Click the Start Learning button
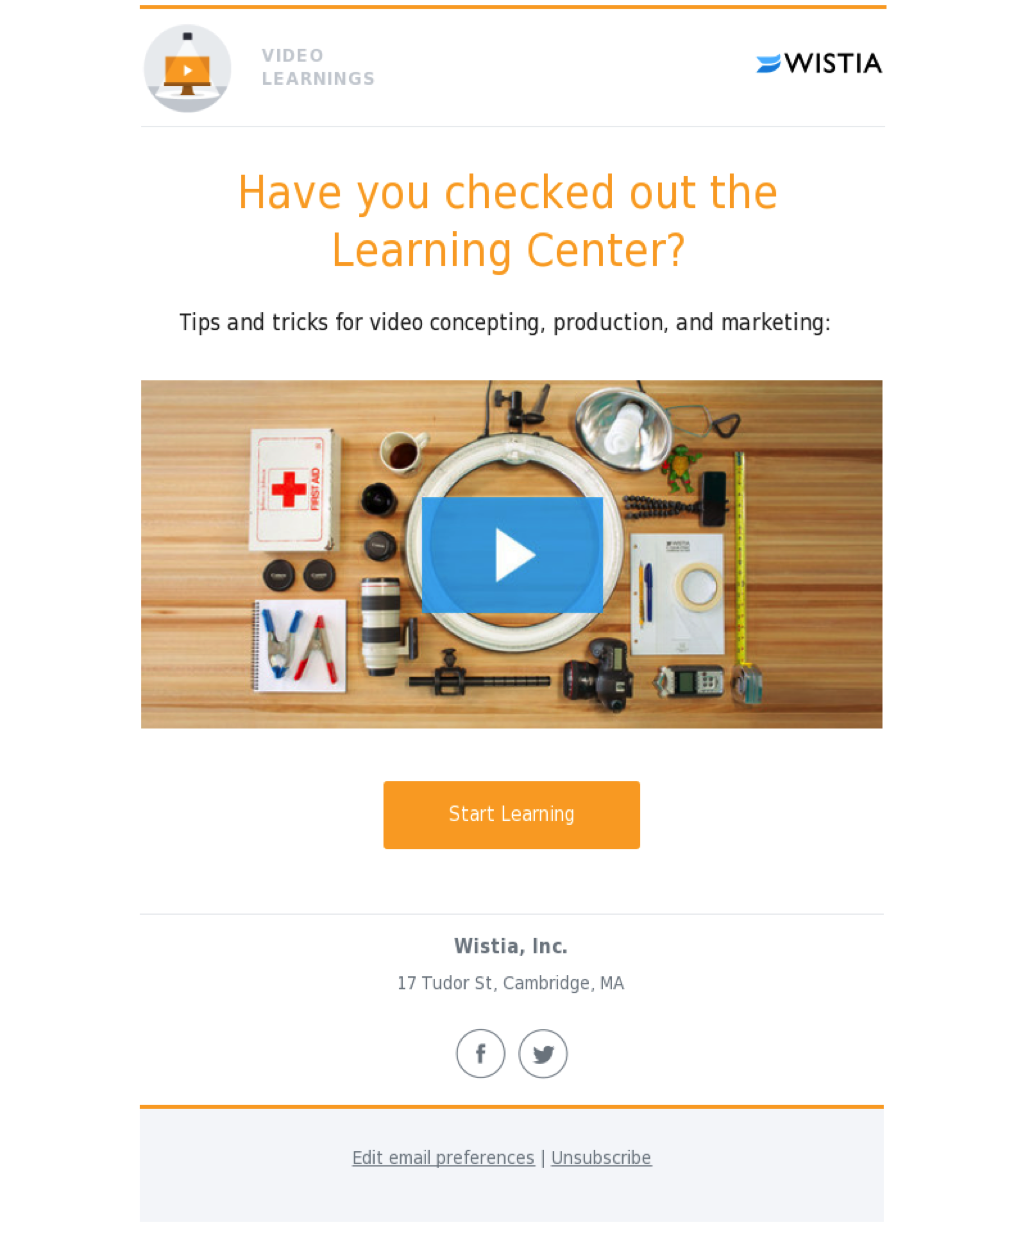Screen dimensions: 1027x1248 512,815
